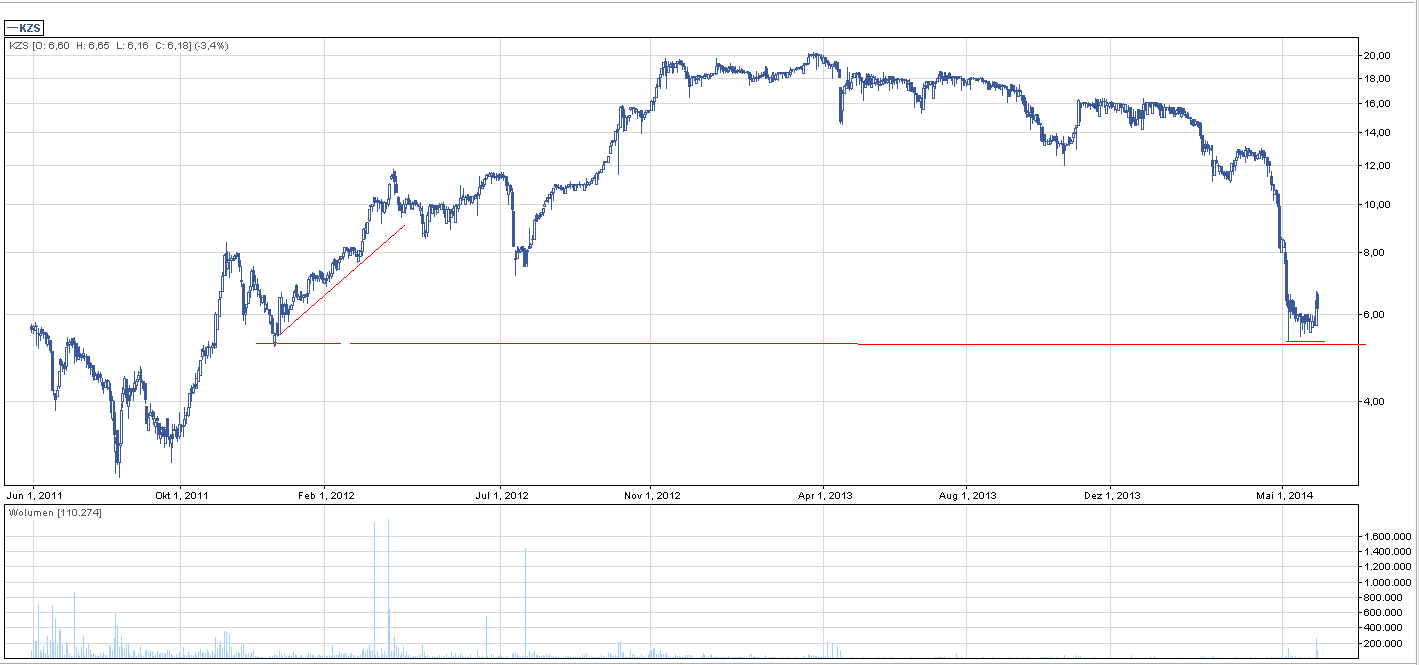Click the Okt 1, 2011 date label
This screenshot has height=665, width=1420.
(x=180, y=495)
